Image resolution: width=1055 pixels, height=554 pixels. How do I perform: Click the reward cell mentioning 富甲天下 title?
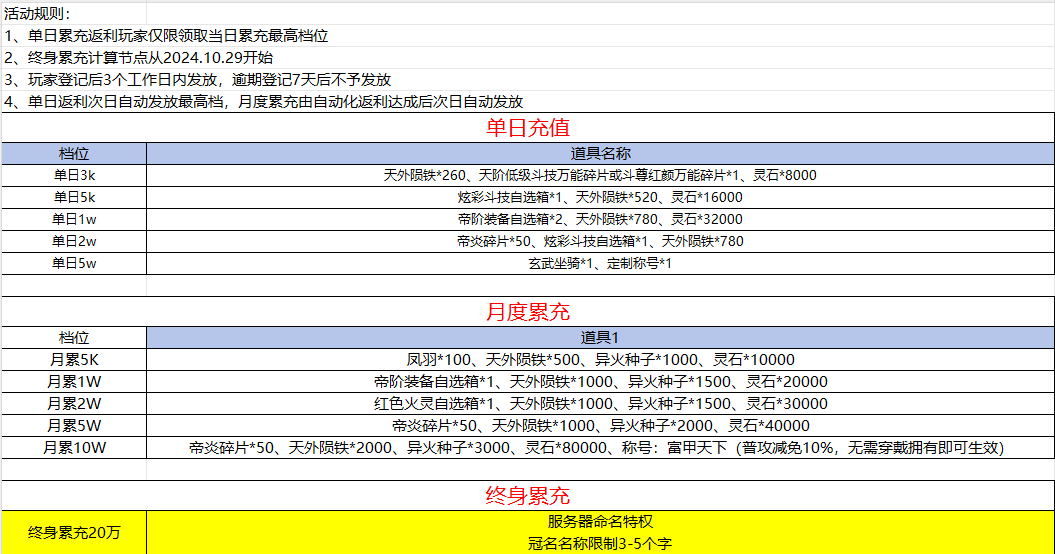tap(600, 448)
